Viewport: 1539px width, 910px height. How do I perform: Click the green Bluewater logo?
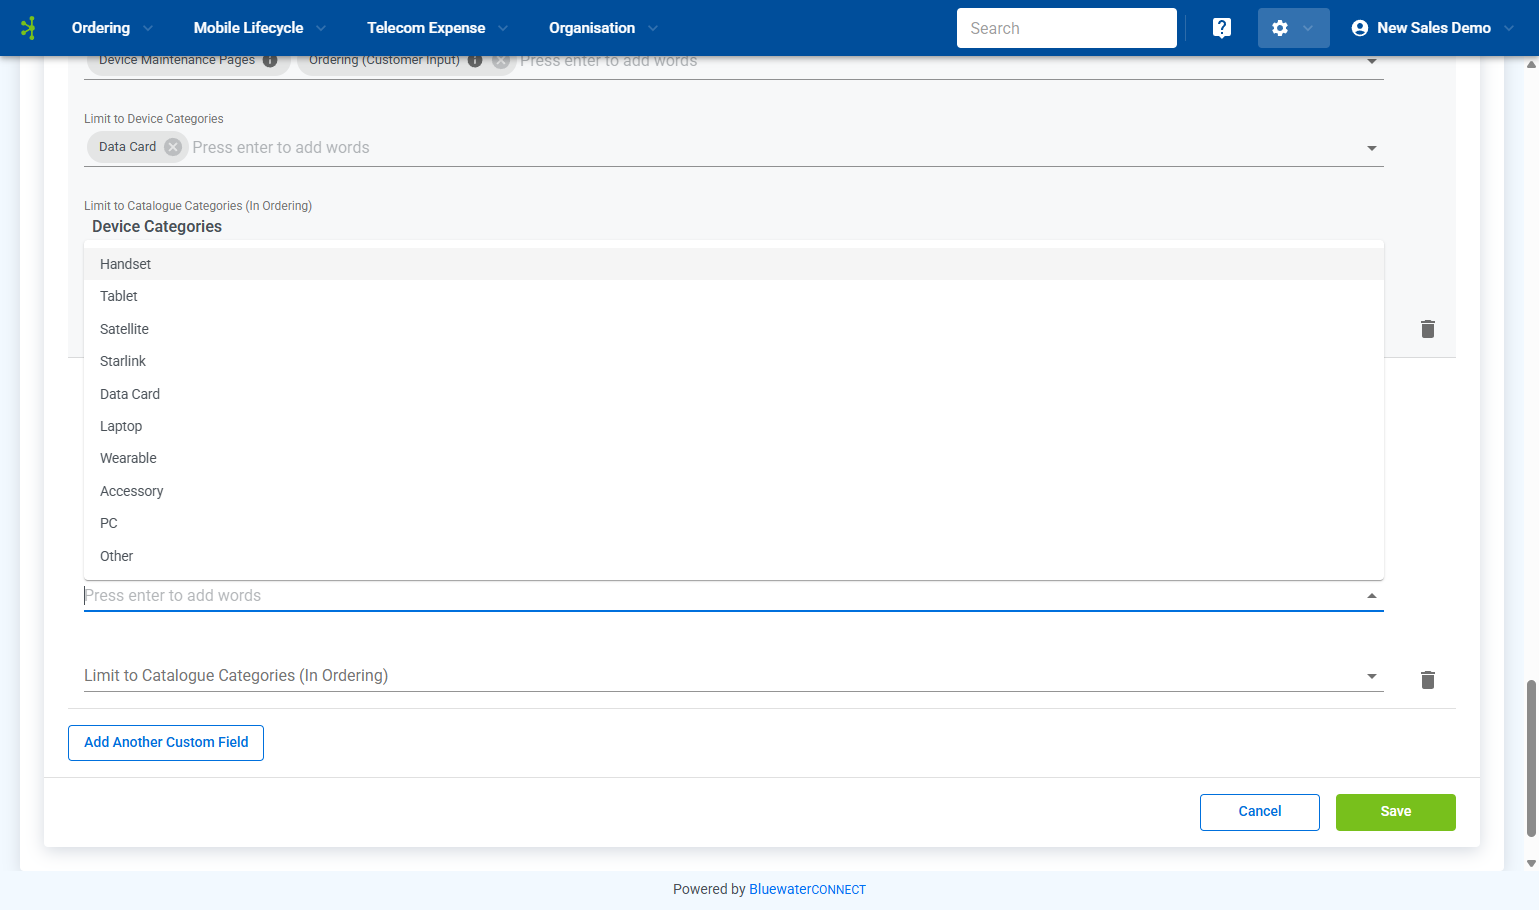28,27
